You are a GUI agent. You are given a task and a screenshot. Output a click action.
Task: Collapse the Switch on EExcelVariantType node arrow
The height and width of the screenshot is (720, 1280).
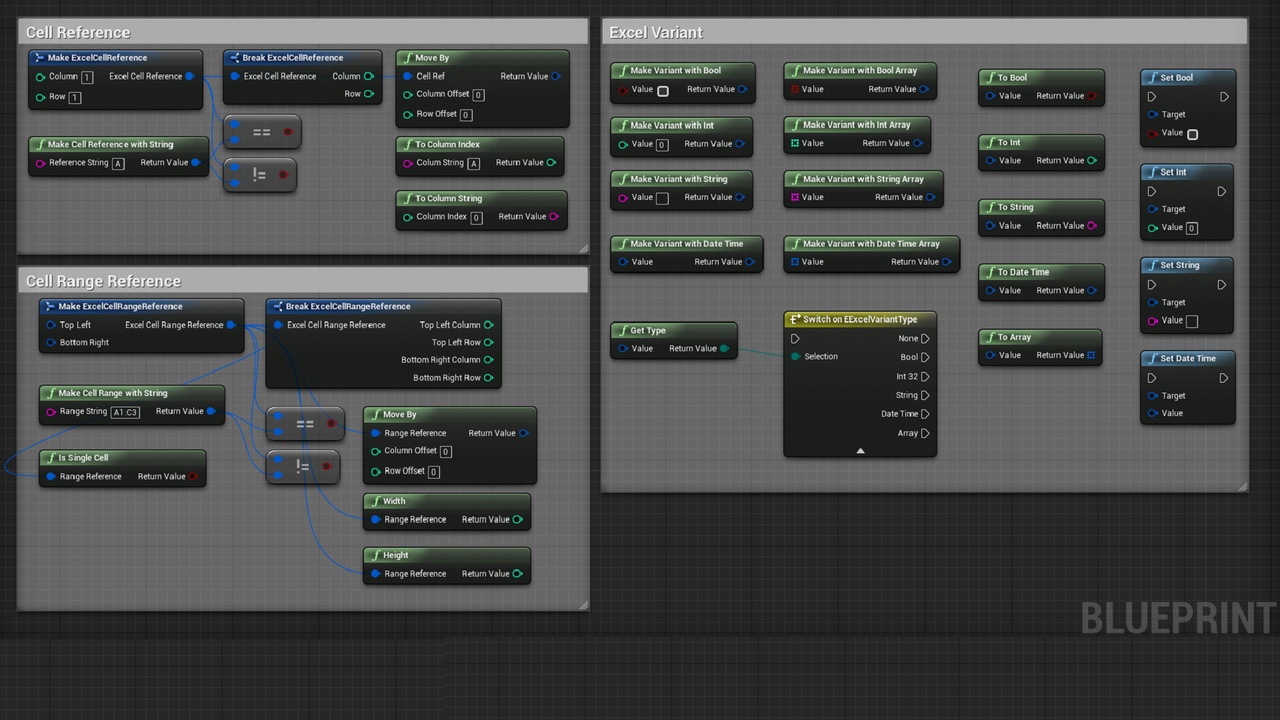click(860, 451)
